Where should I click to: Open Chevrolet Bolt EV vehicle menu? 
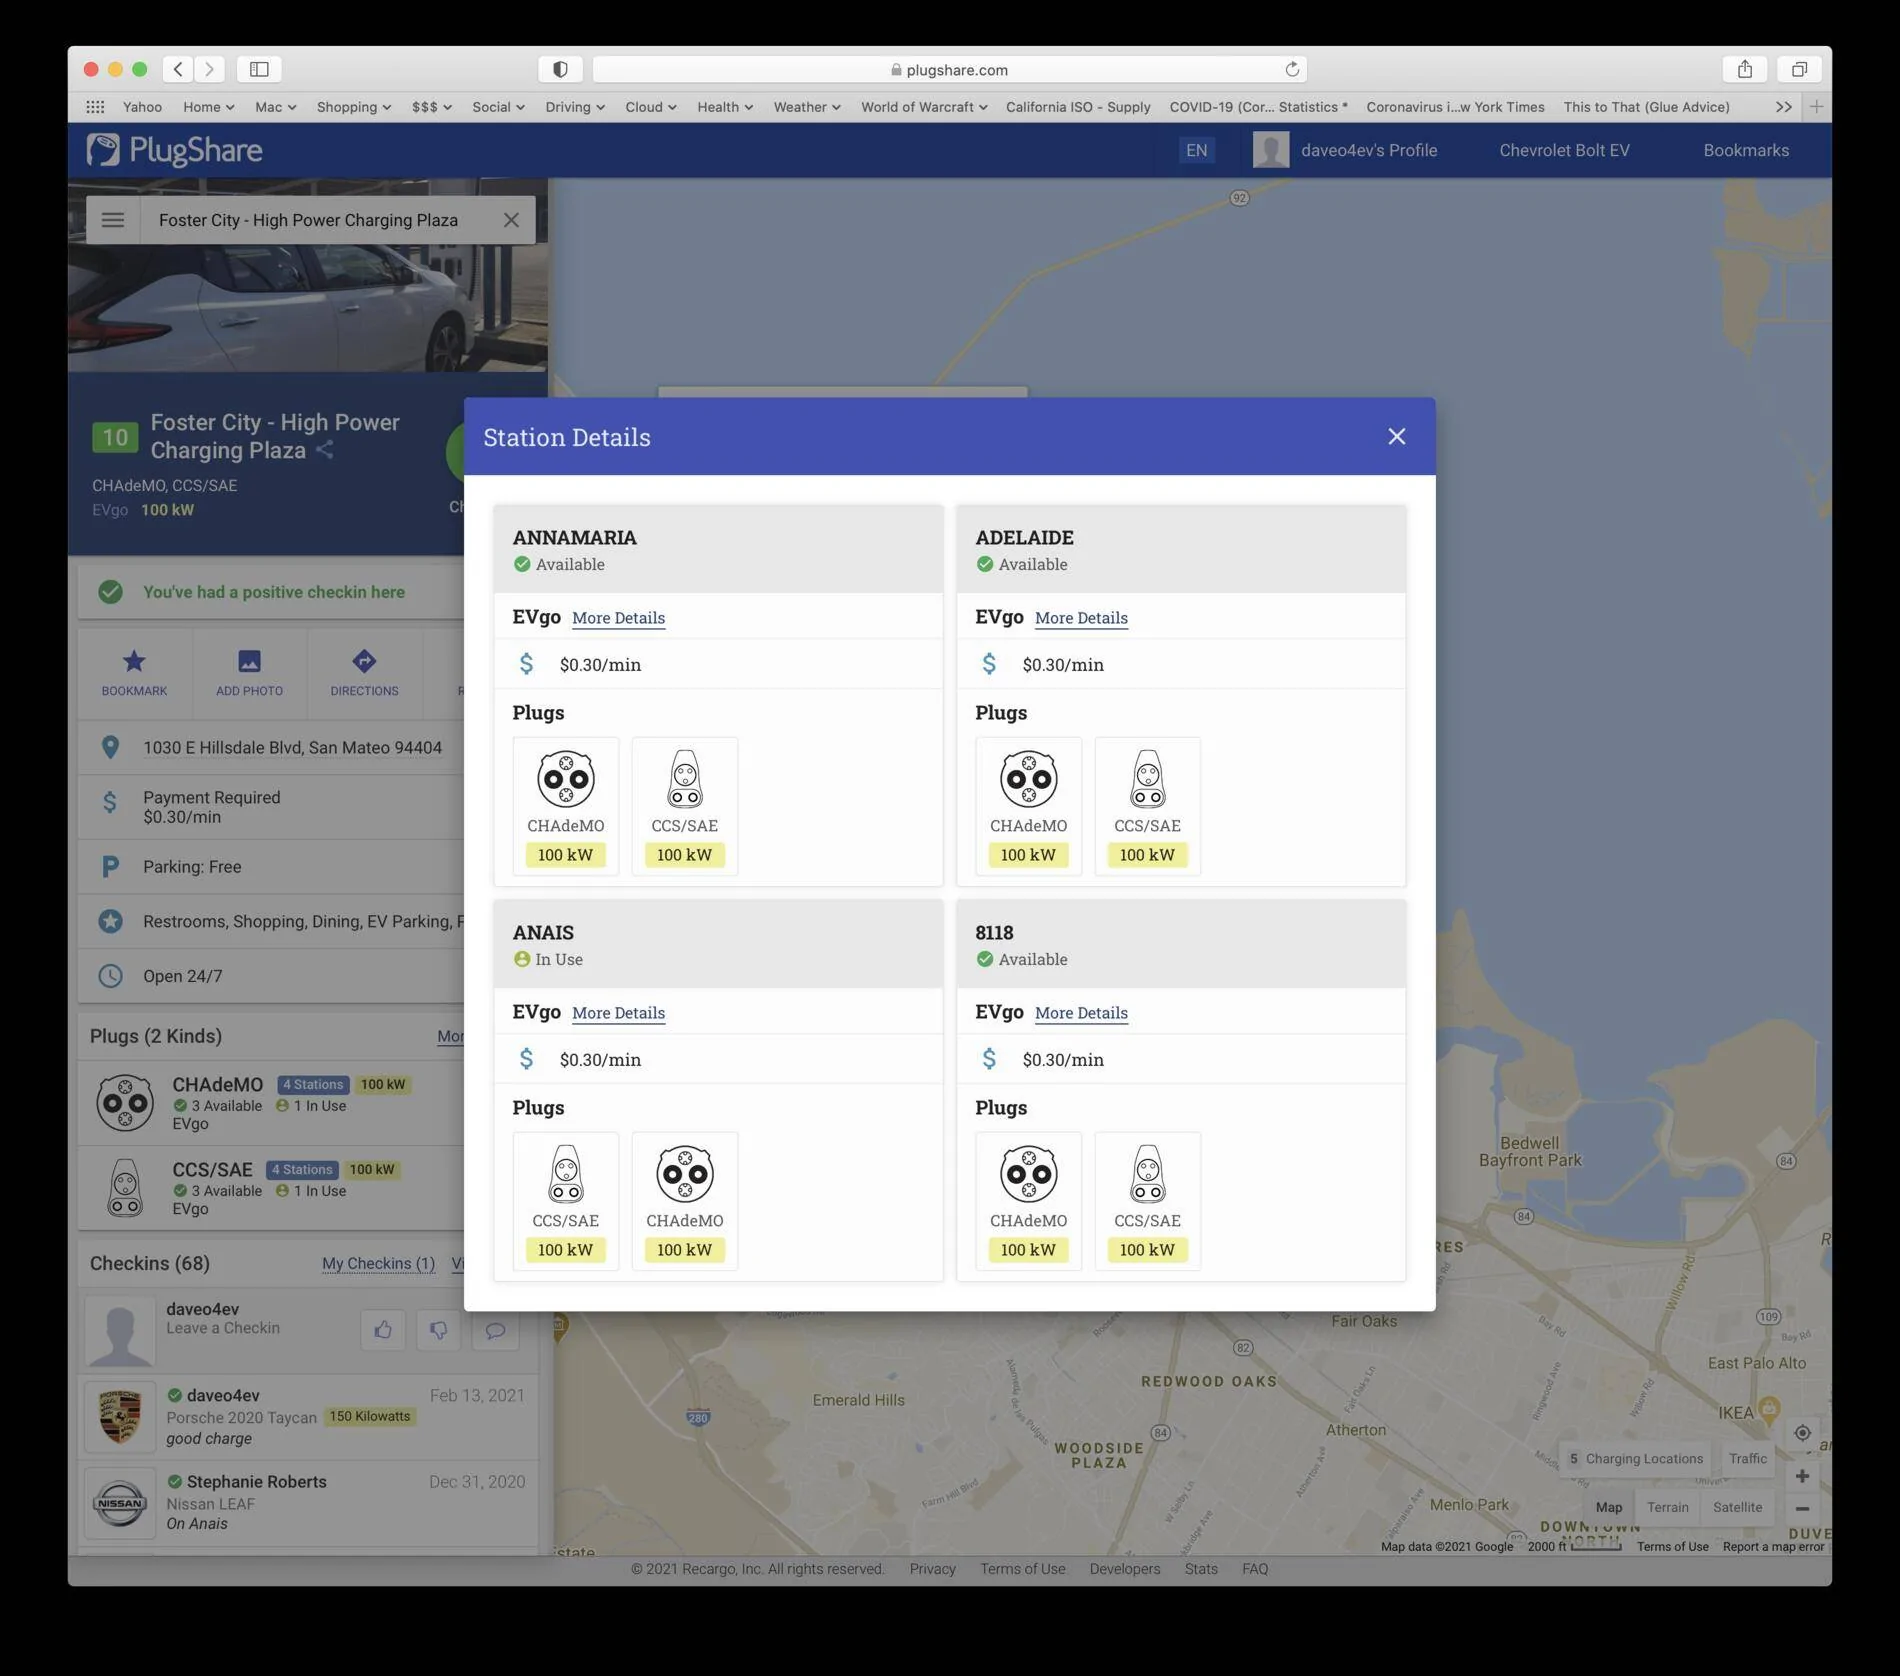[x=1564, y=151]
